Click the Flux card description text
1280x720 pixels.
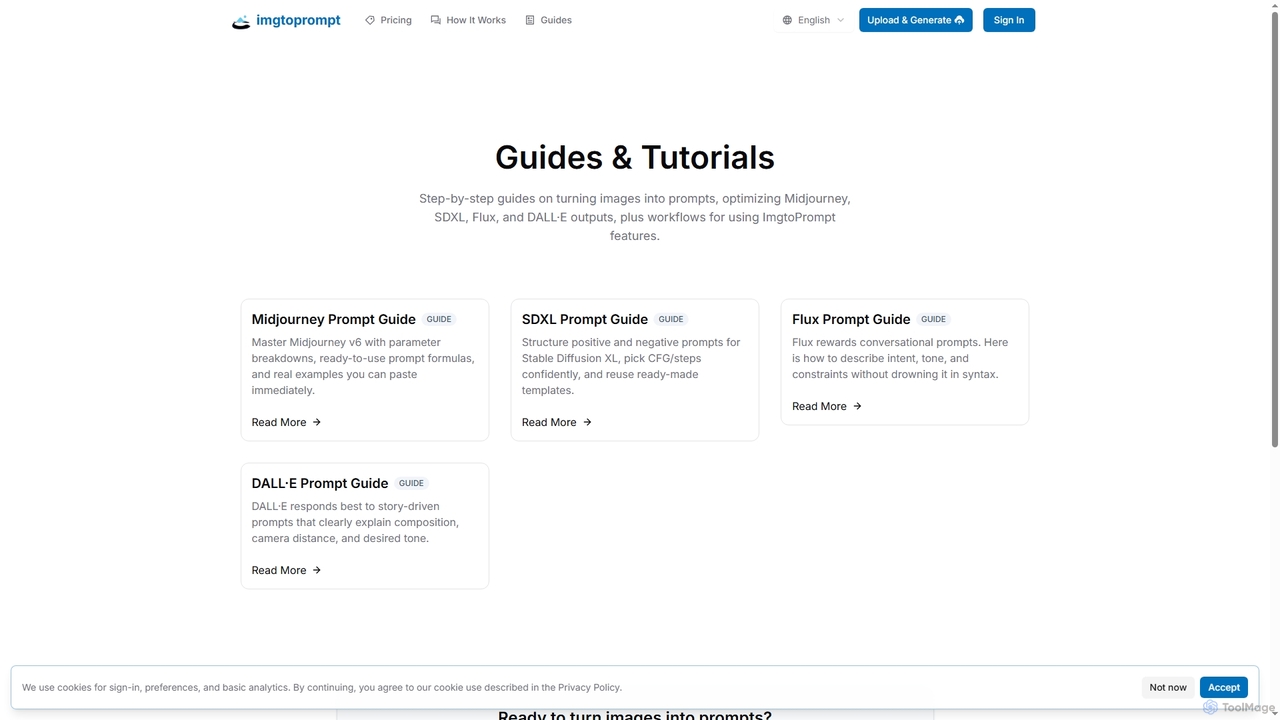(x=900, y=358)
